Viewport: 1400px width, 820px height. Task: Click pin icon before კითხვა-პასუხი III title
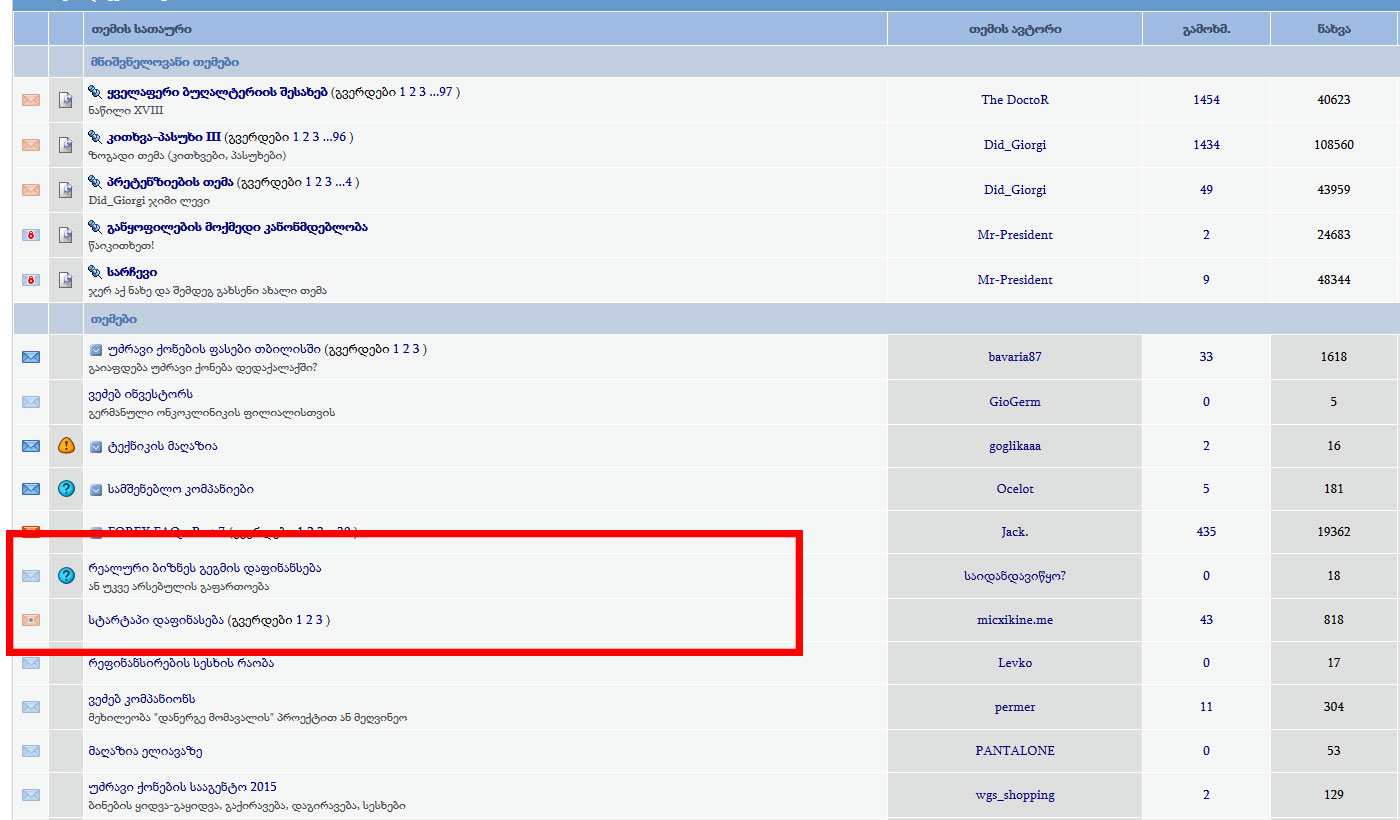click(x=95, y=137)
